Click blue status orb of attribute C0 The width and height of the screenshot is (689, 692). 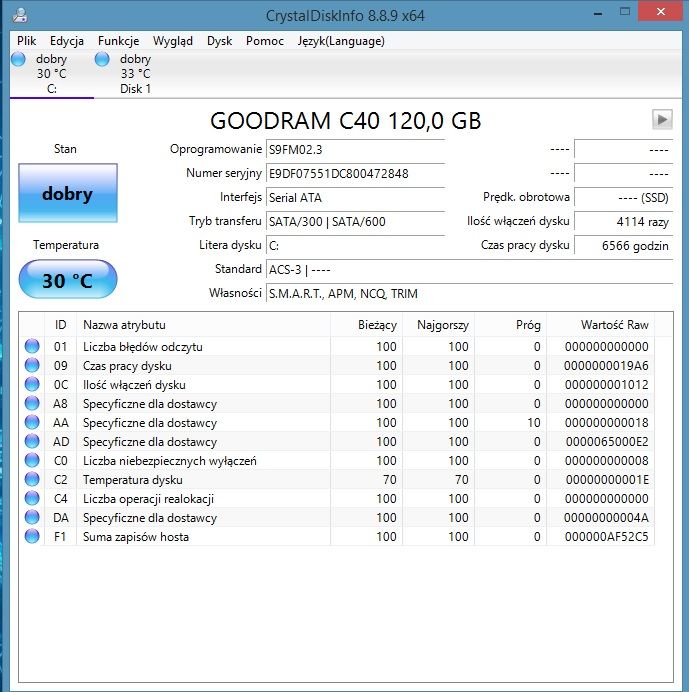[32, 460]
